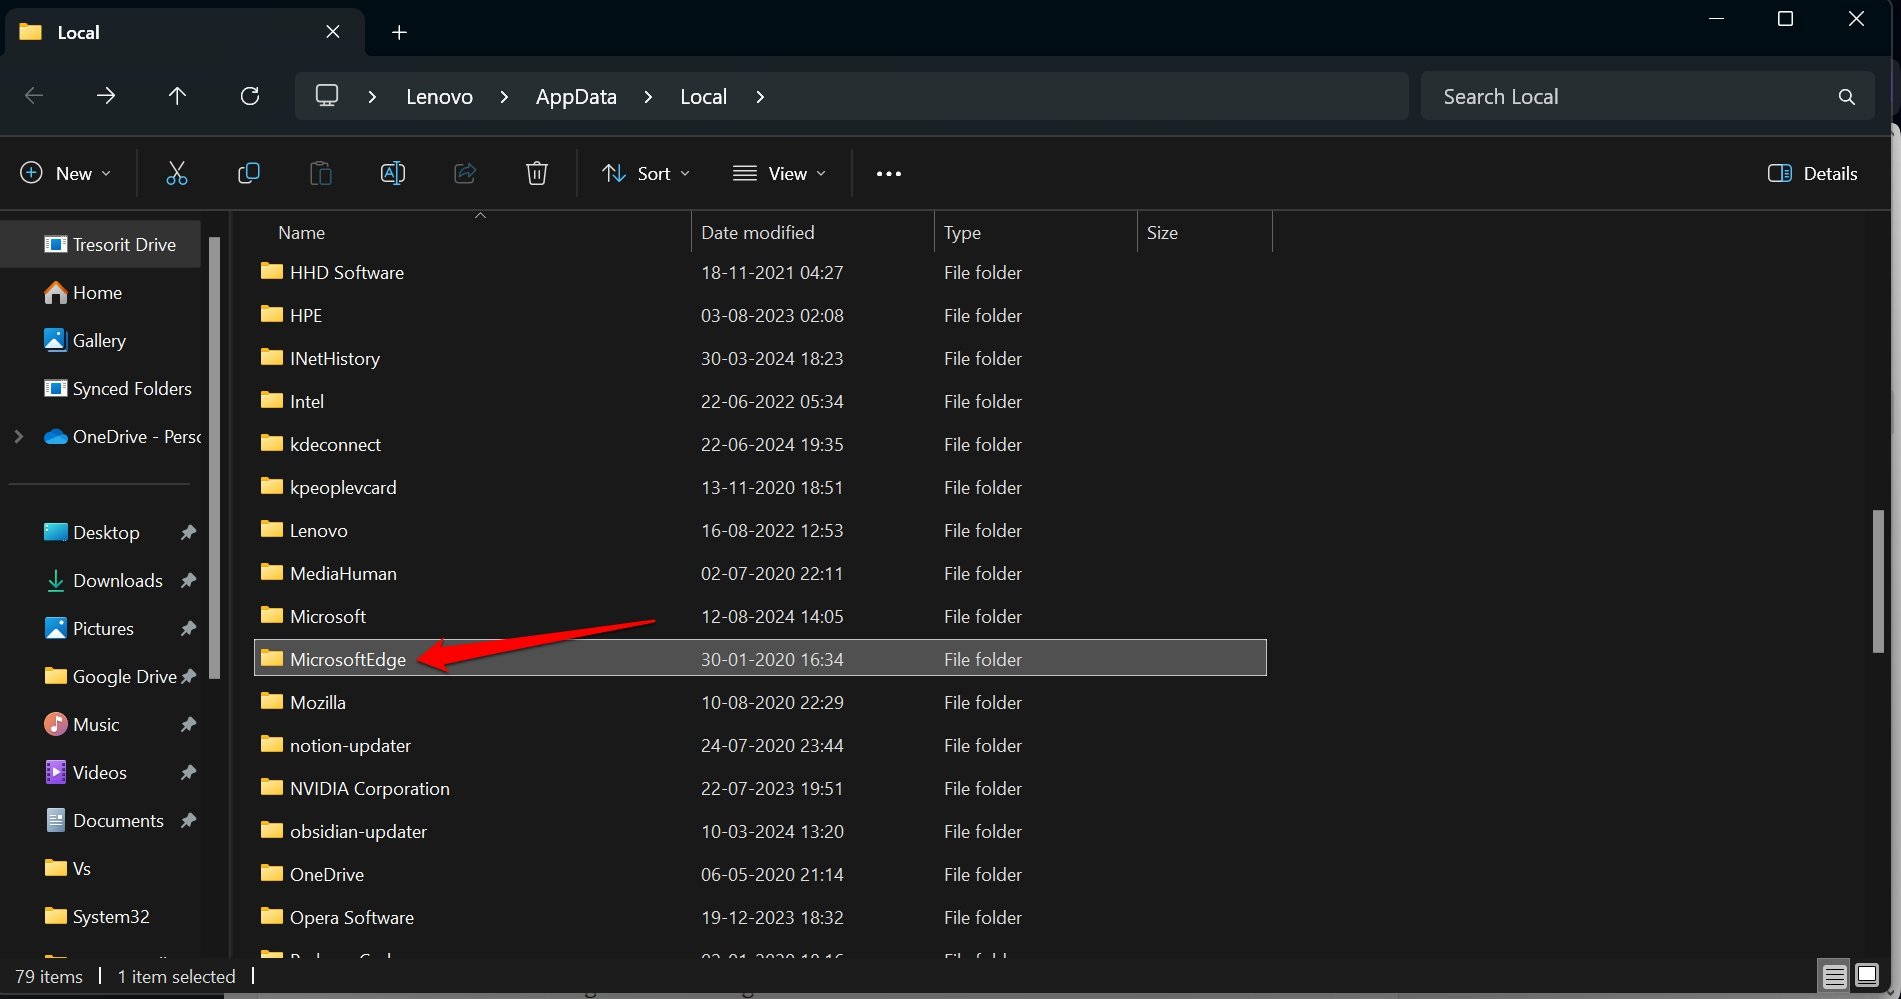Open the View dropdown menu
1901x999 pixels.
coord(779,173)
